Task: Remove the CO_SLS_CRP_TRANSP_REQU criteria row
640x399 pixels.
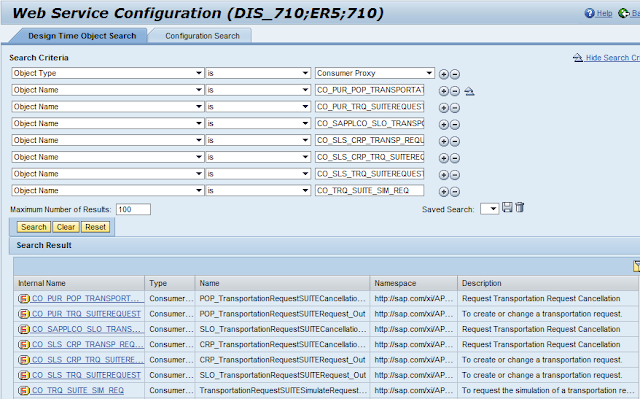Action: [x=455, y=141]
